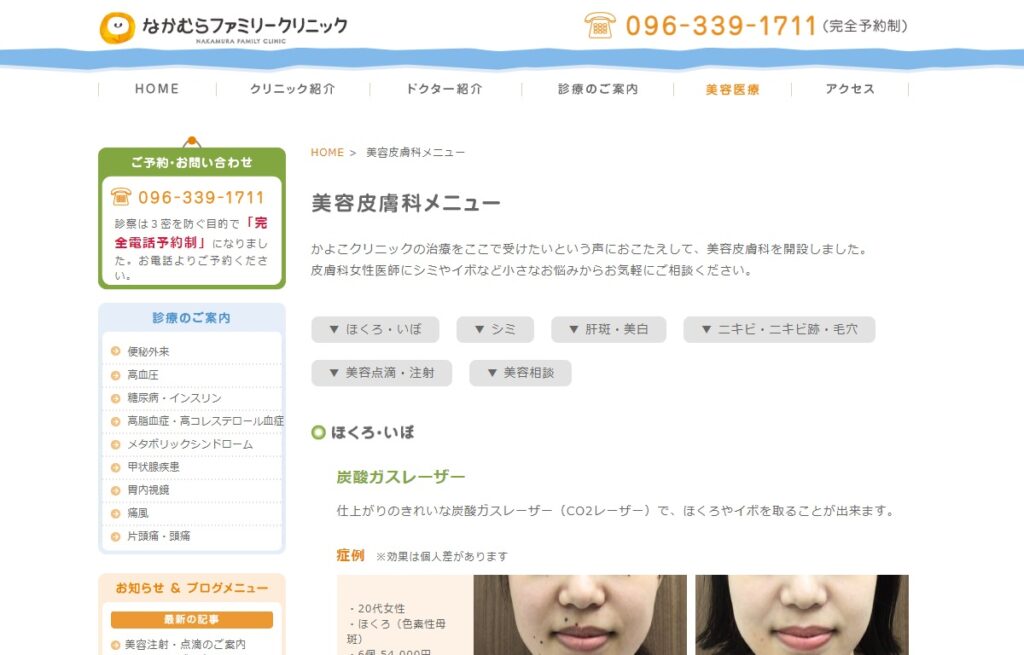1024x655 pixels.
Task: Open the 甲状腺疾患 sidebar link
Action: coord(153,467)
